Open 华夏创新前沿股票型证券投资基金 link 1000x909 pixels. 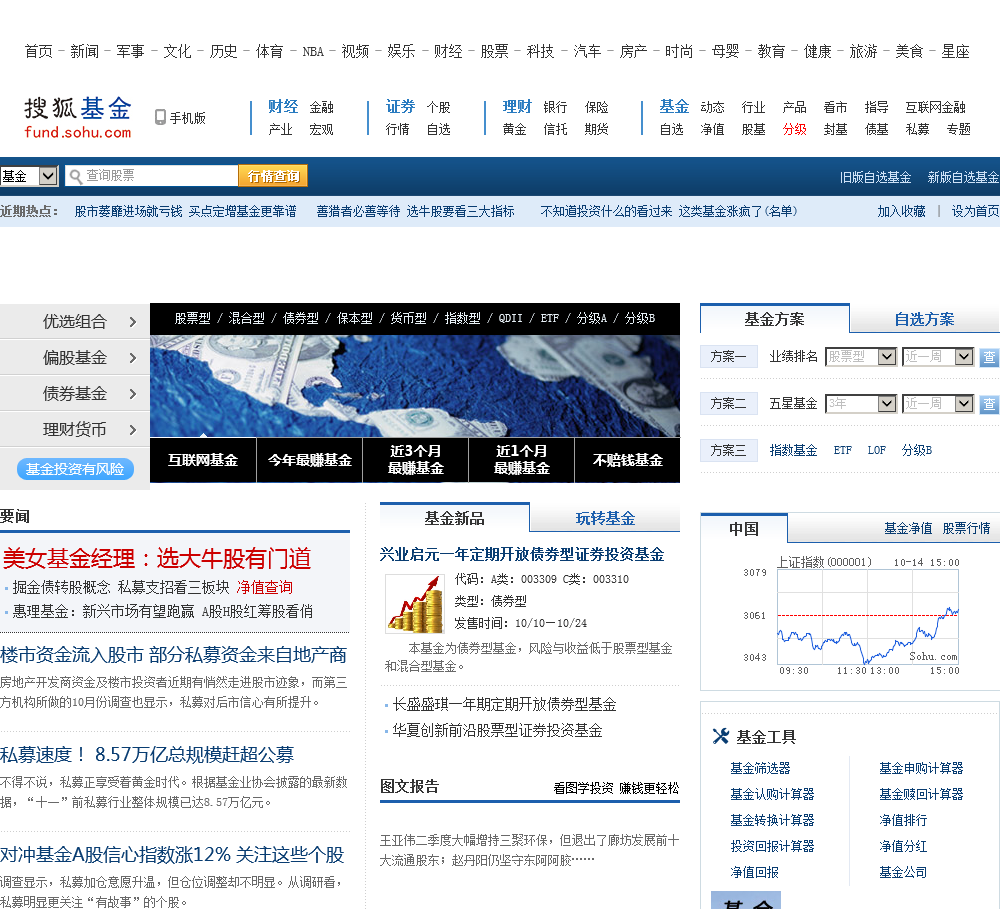click(497, 730)
